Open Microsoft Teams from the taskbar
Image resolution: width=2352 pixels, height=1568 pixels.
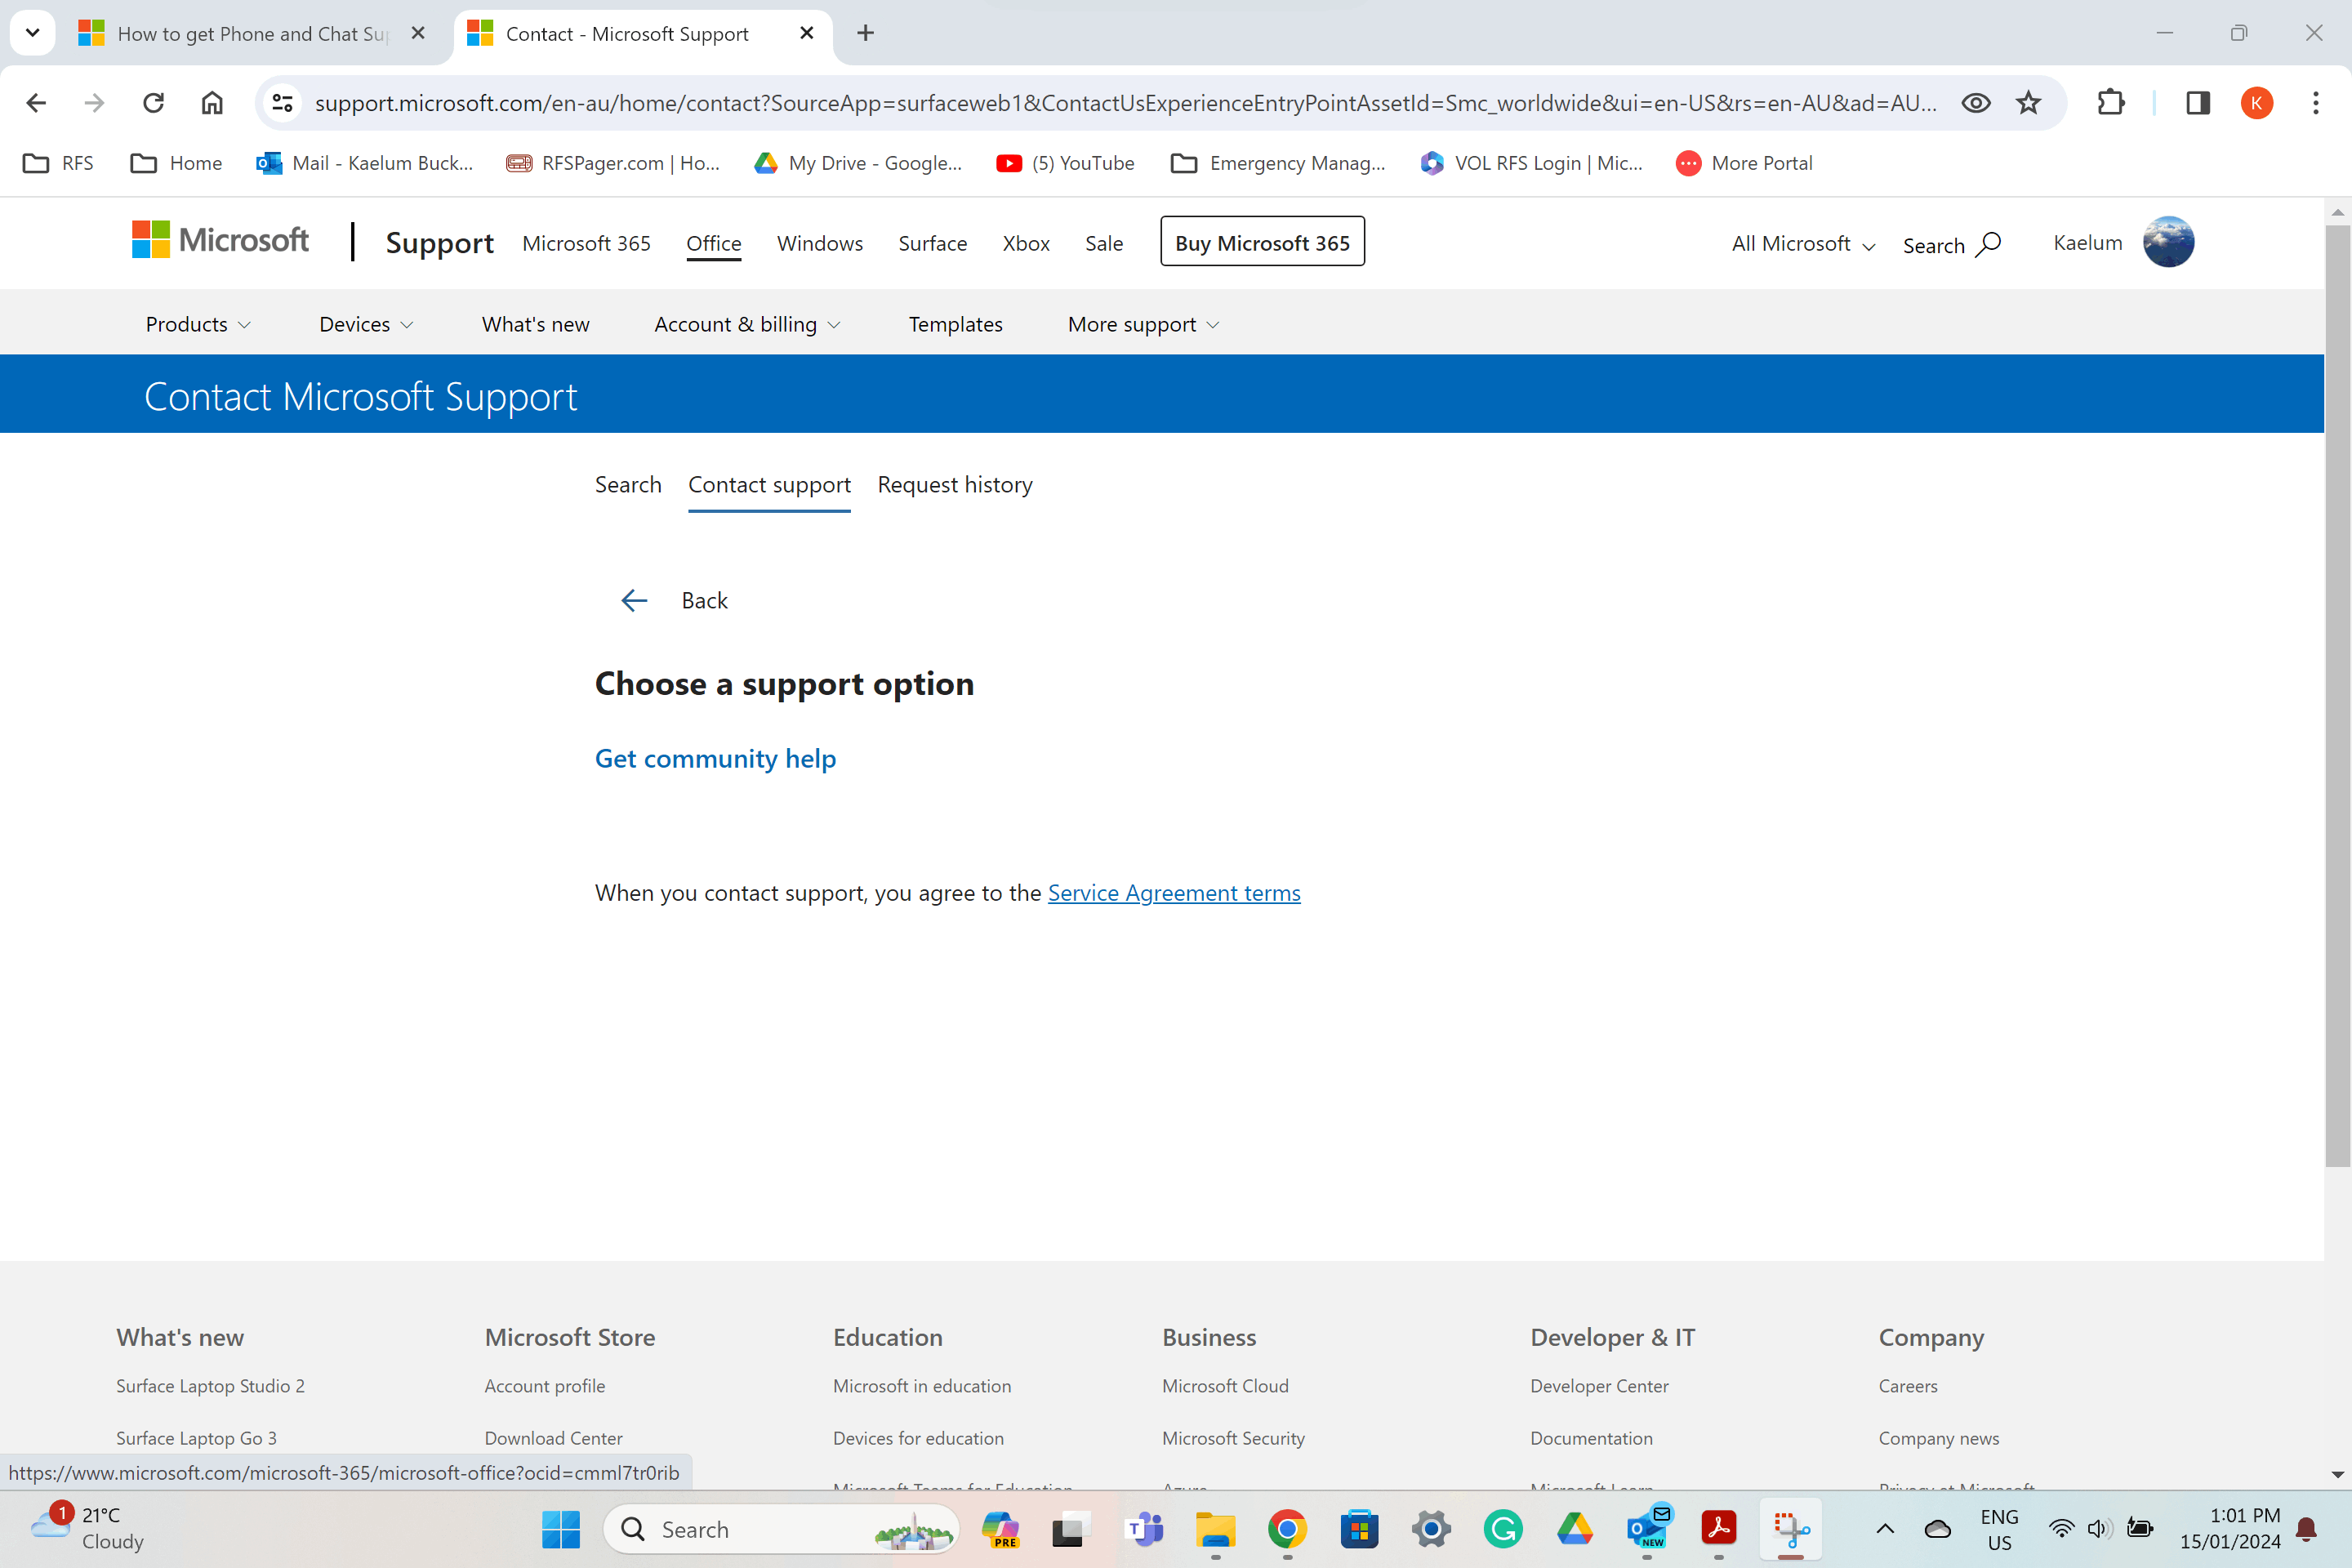tap(1144, 1529)
